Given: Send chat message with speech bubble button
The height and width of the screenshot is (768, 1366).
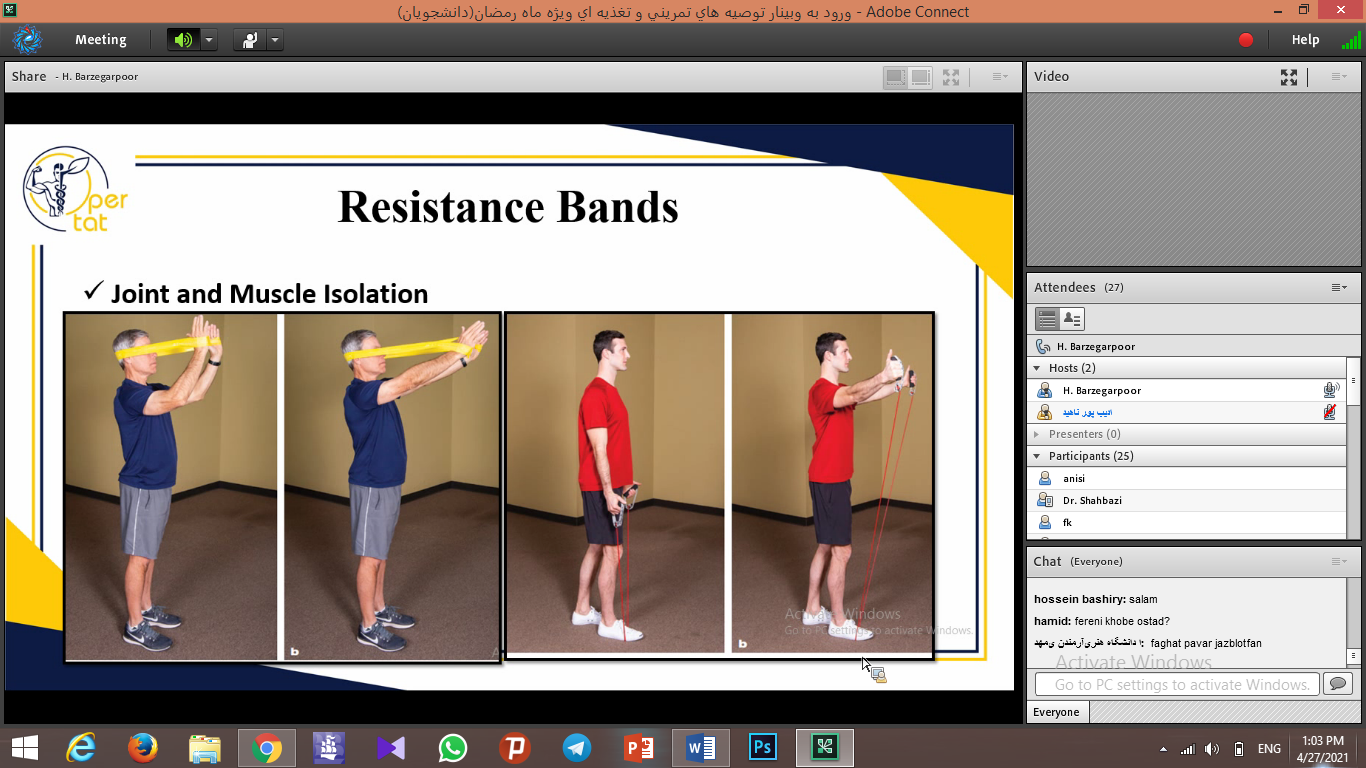Looking at the screenshot, I should tap(1336, 684).
